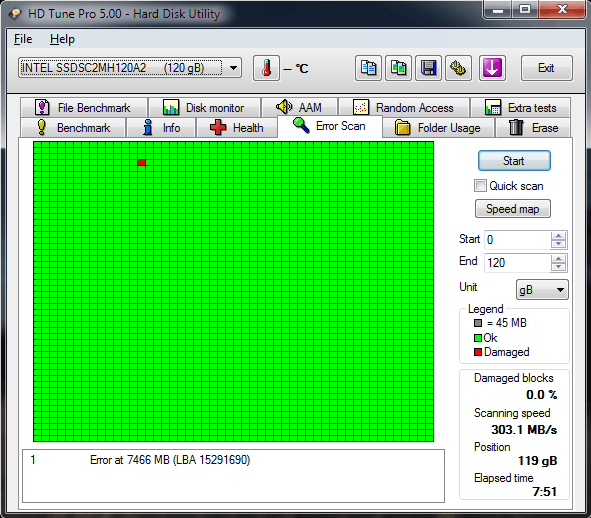The image size is (591, 518).
Task: Open the Unit gB dropdown
Action: click(x=542, y=290)
